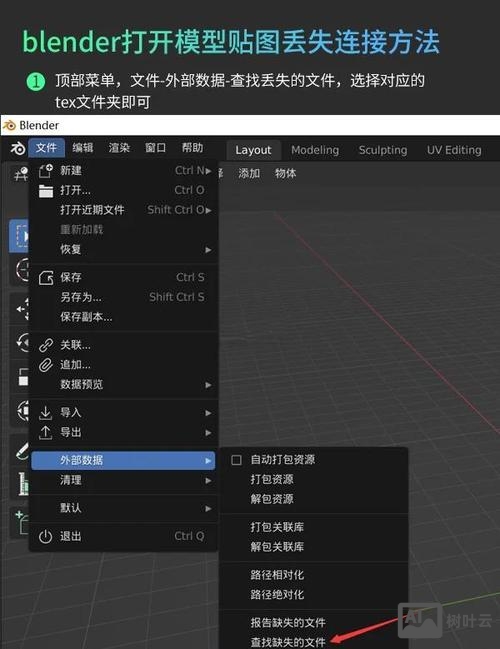
Task: Select the box select tool icon
Action: click(19, 236)
